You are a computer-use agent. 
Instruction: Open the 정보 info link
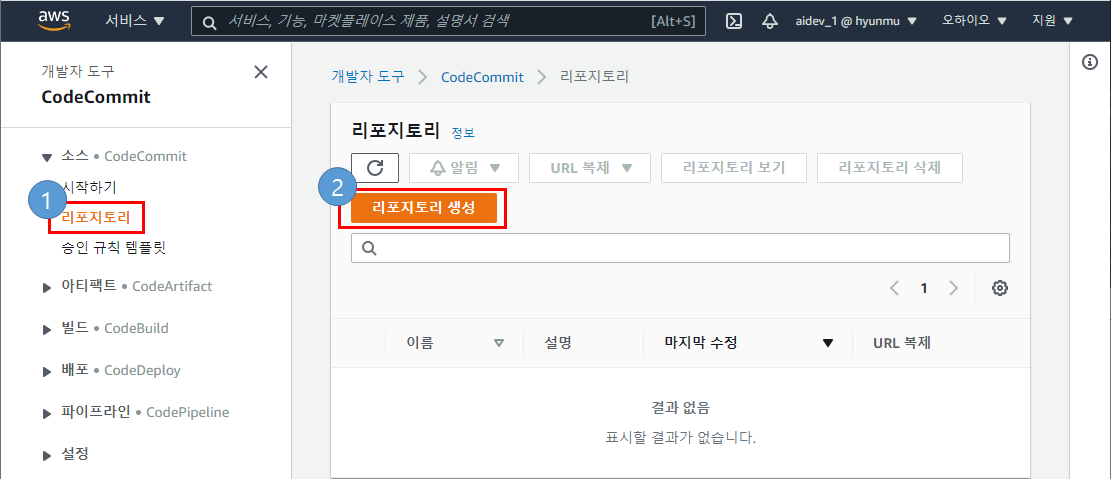click(463, 133)
